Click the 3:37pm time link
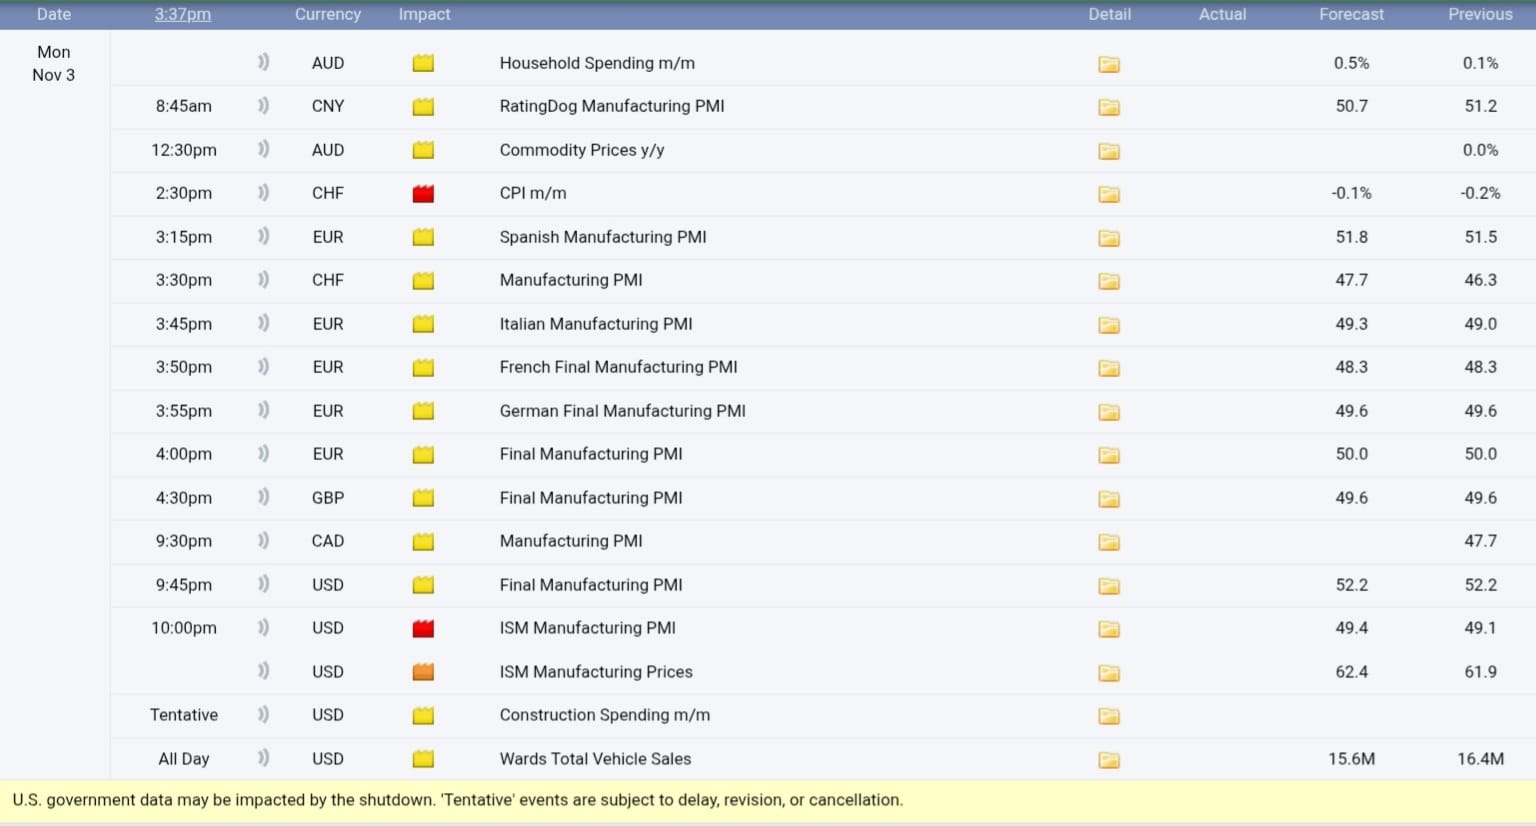This screenshot has height=826, width=1536. 183,14
